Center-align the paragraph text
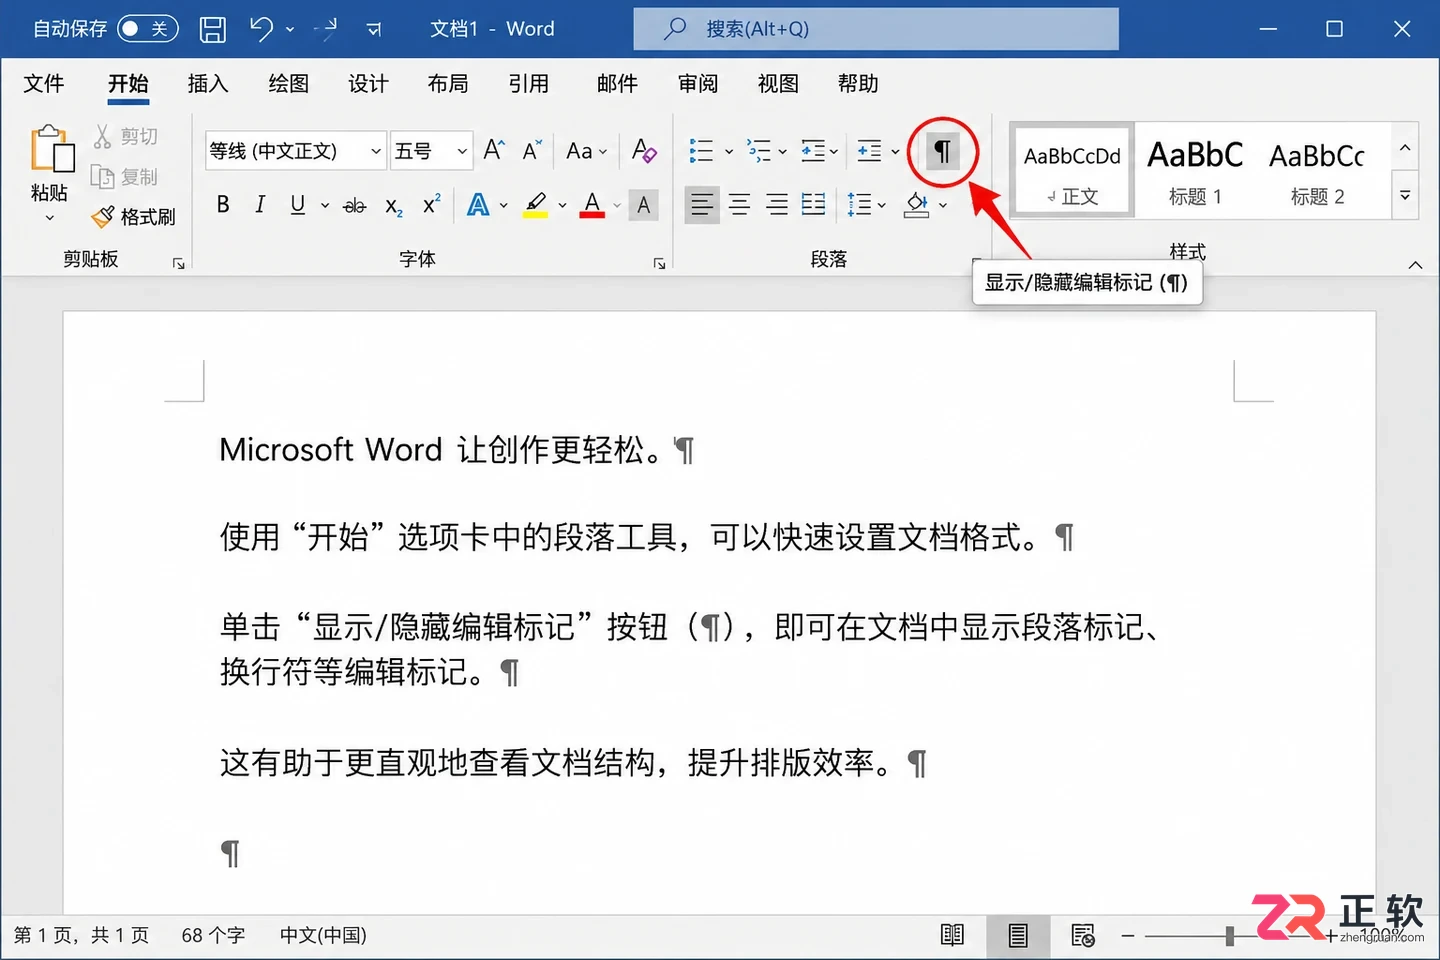 pos(739,205)
